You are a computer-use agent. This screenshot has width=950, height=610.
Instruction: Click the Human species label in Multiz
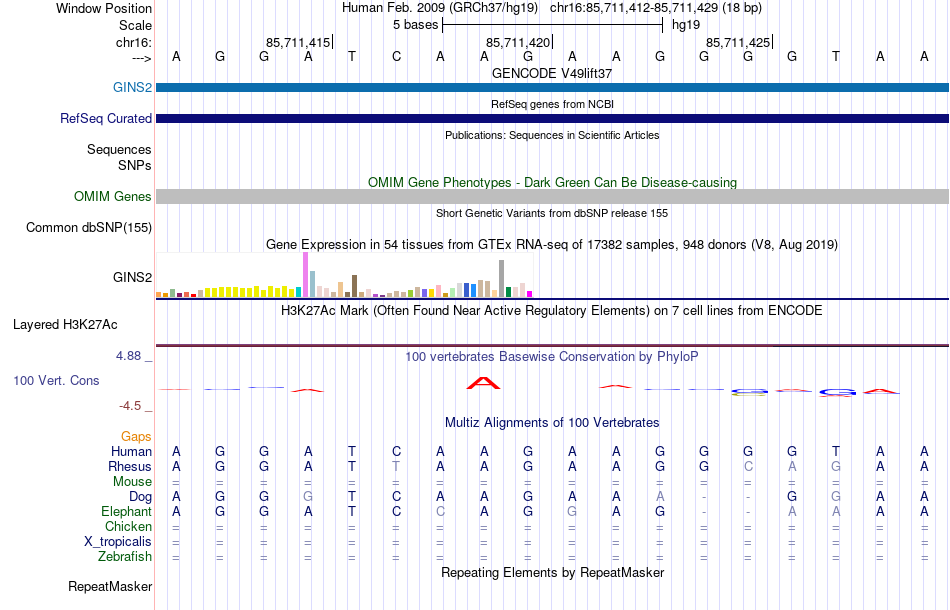[131, 451]
